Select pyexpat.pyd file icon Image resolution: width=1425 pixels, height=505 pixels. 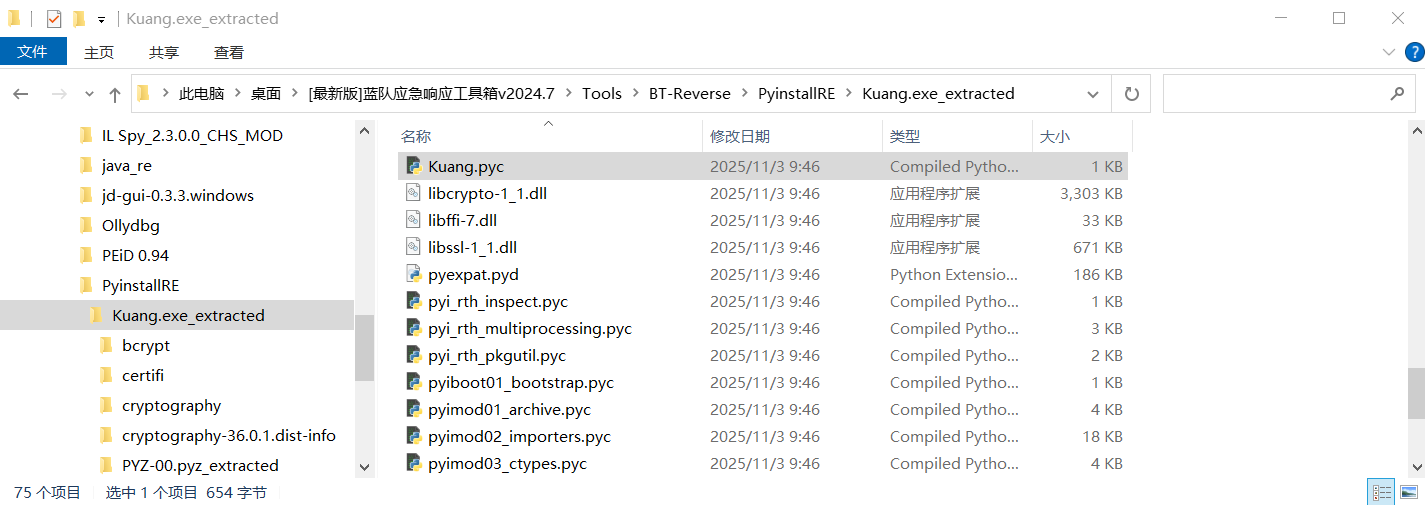coord(414,274)
